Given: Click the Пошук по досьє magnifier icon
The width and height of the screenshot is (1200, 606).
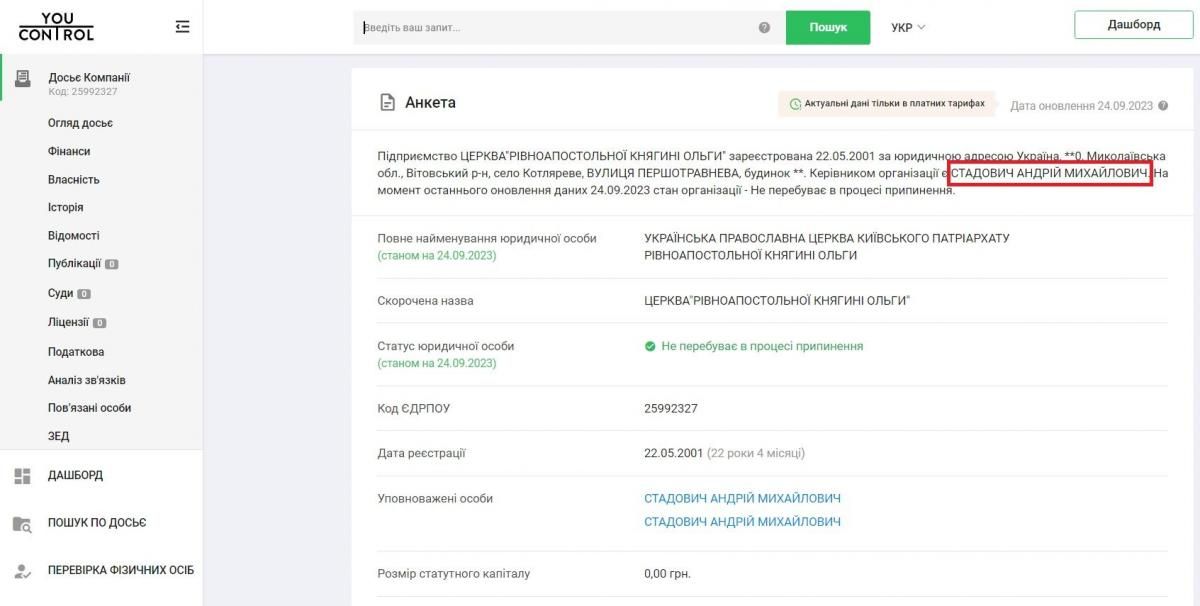Looking at the screenshot, I should click(x=21, y=522).
